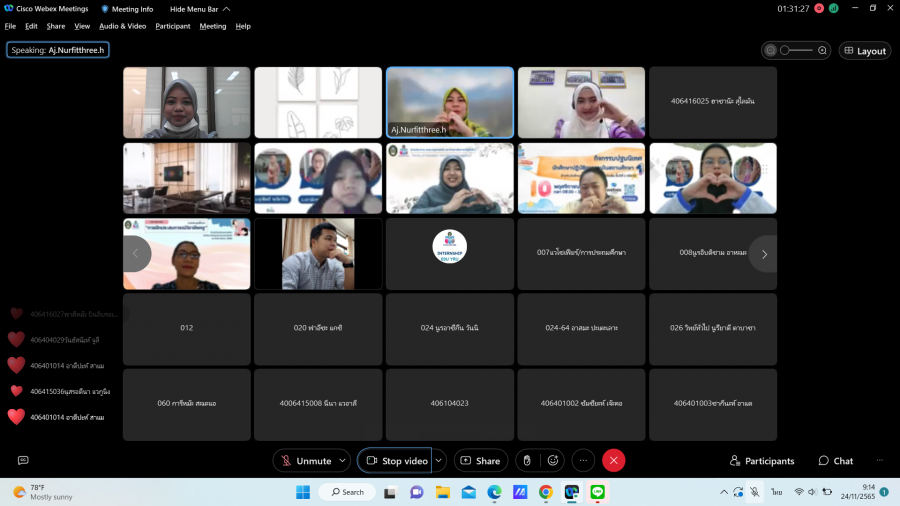
Task: Open the Participant menu
Action: click(x=172, y=26)
